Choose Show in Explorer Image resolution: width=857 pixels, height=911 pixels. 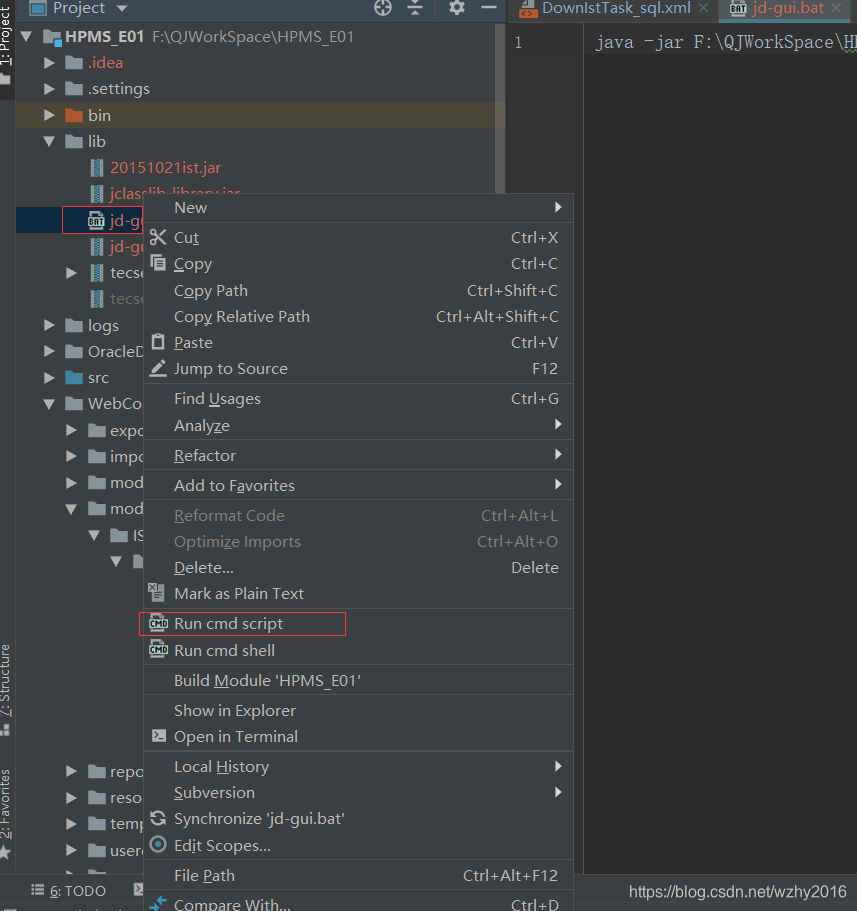358,711
